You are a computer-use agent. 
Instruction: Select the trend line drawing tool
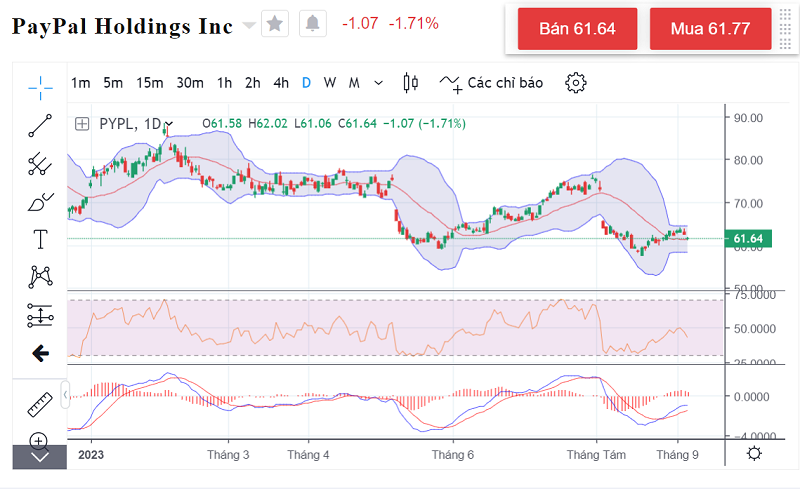[x=40, y=125]
